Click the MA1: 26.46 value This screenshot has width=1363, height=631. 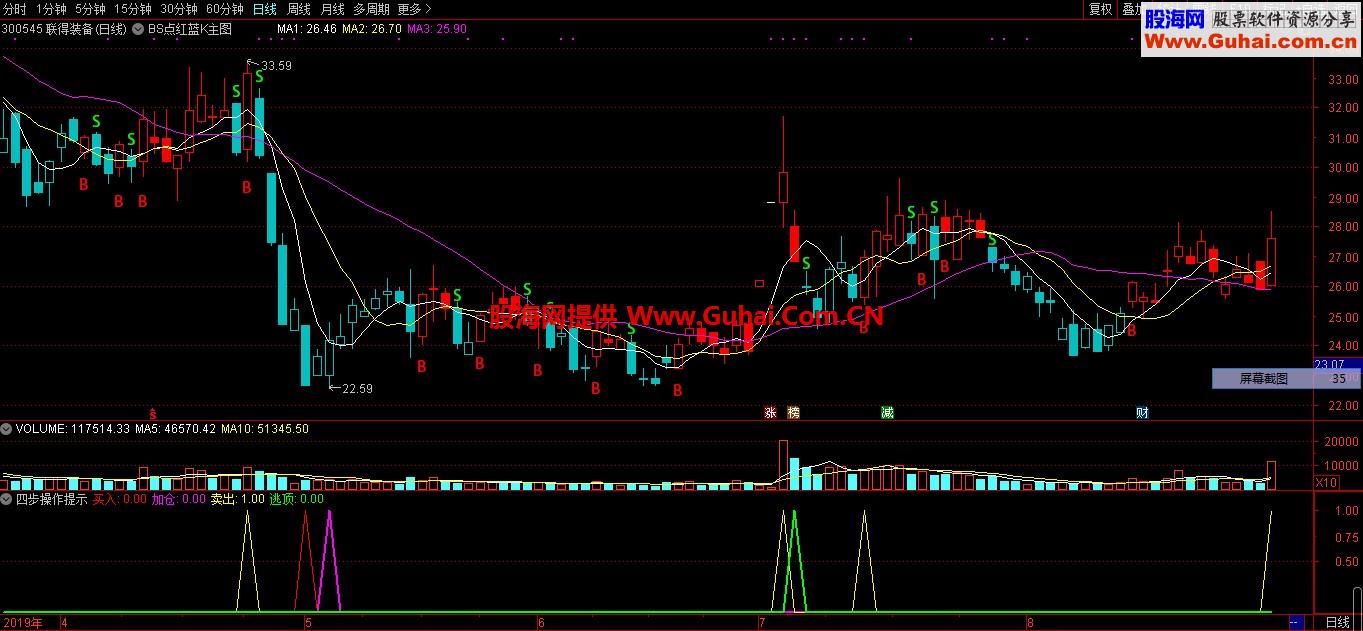click(x=306, y=29)
